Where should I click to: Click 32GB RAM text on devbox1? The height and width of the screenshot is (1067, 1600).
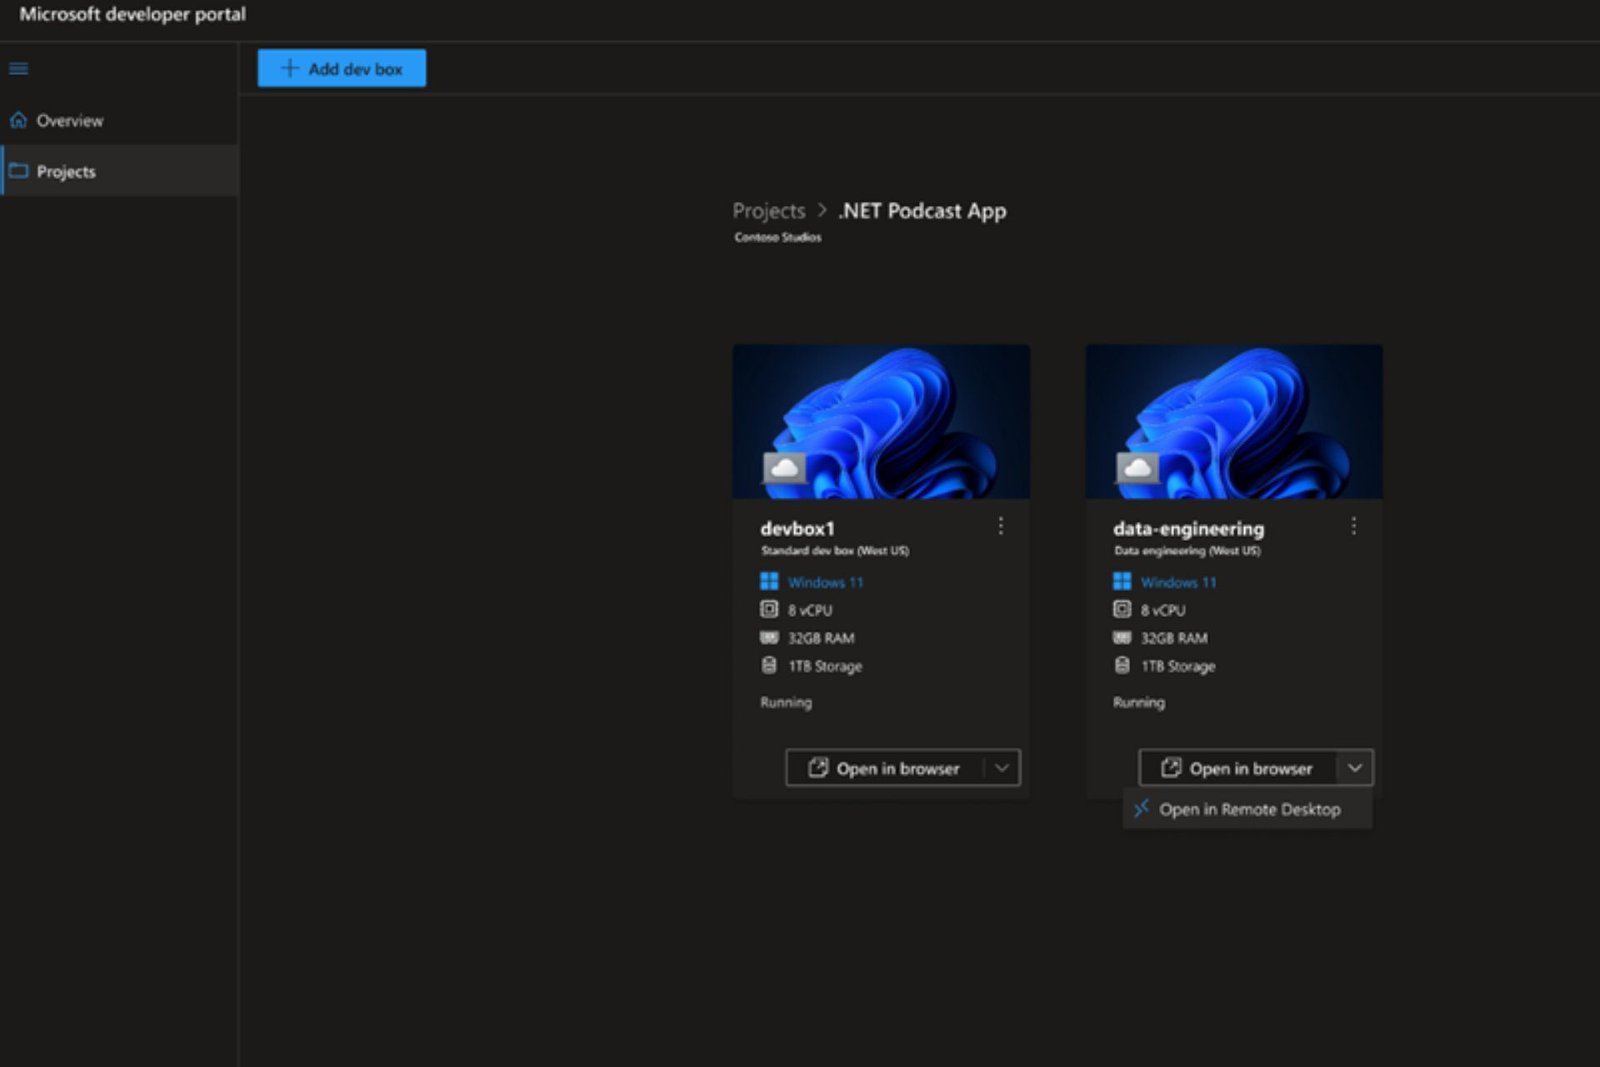(821, 638)
